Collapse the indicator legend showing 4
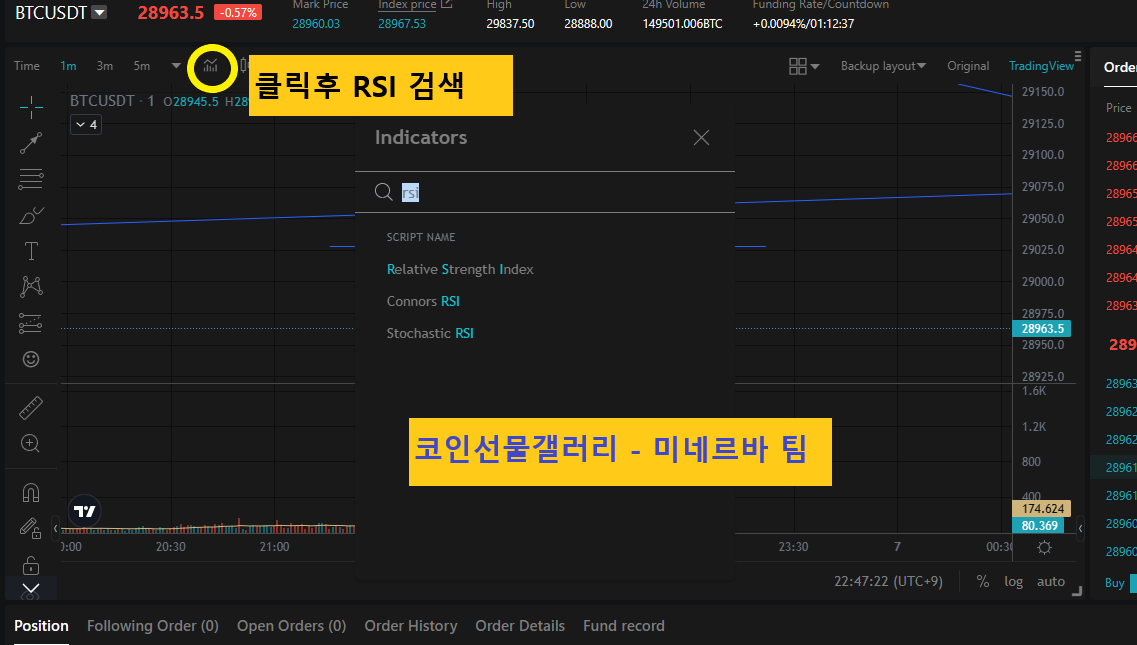Viewport: 1137px width, 645px height. click(x=86, y=125)
